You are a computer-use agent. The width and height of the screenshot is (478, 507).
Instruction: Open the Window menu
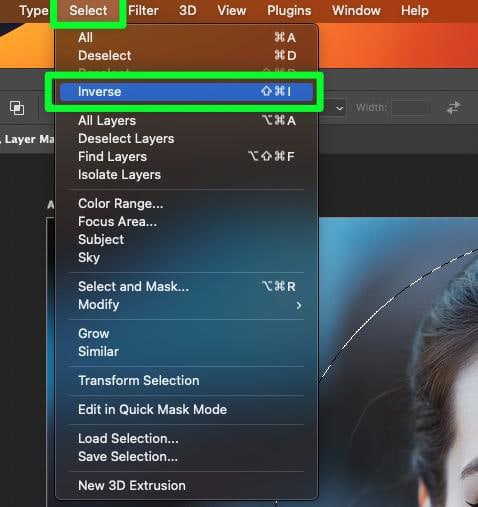click(x=356, y=11)
